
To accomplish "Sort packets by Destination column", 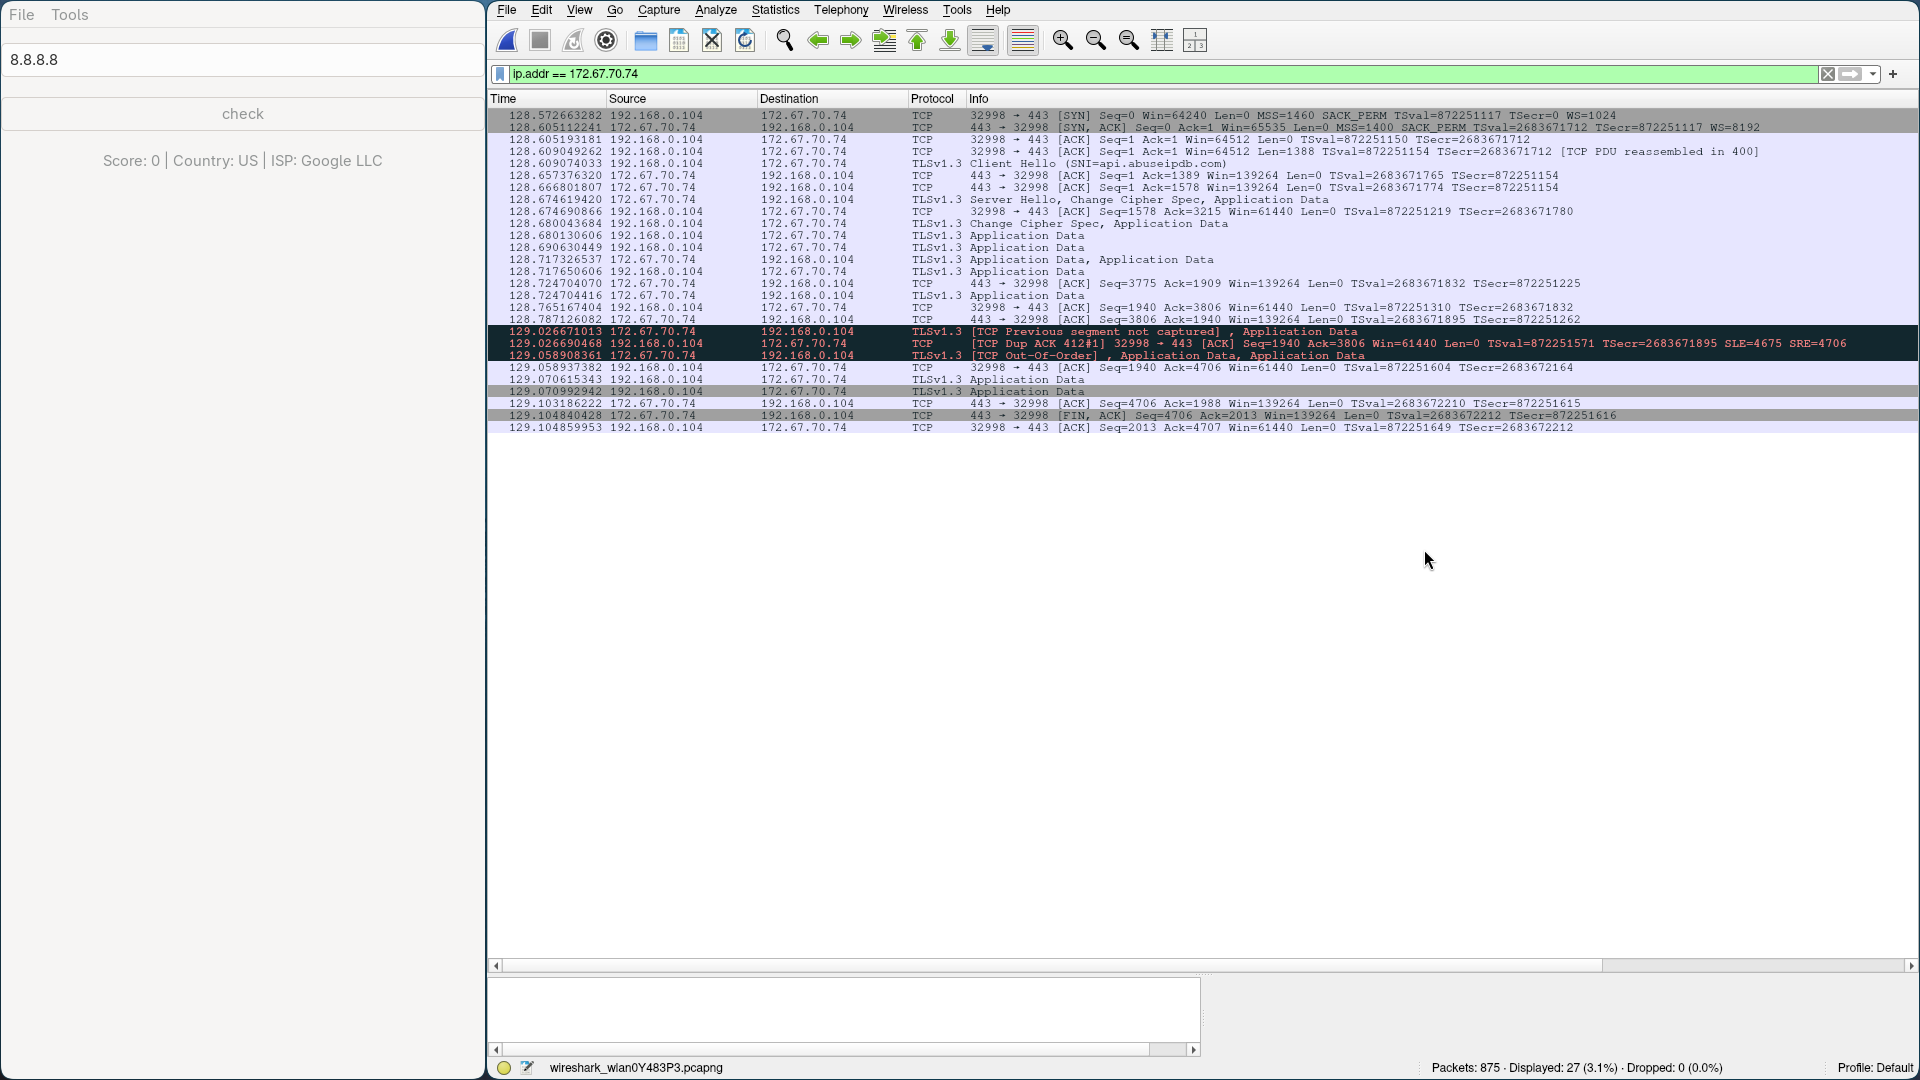I will (x=833, y=99).
